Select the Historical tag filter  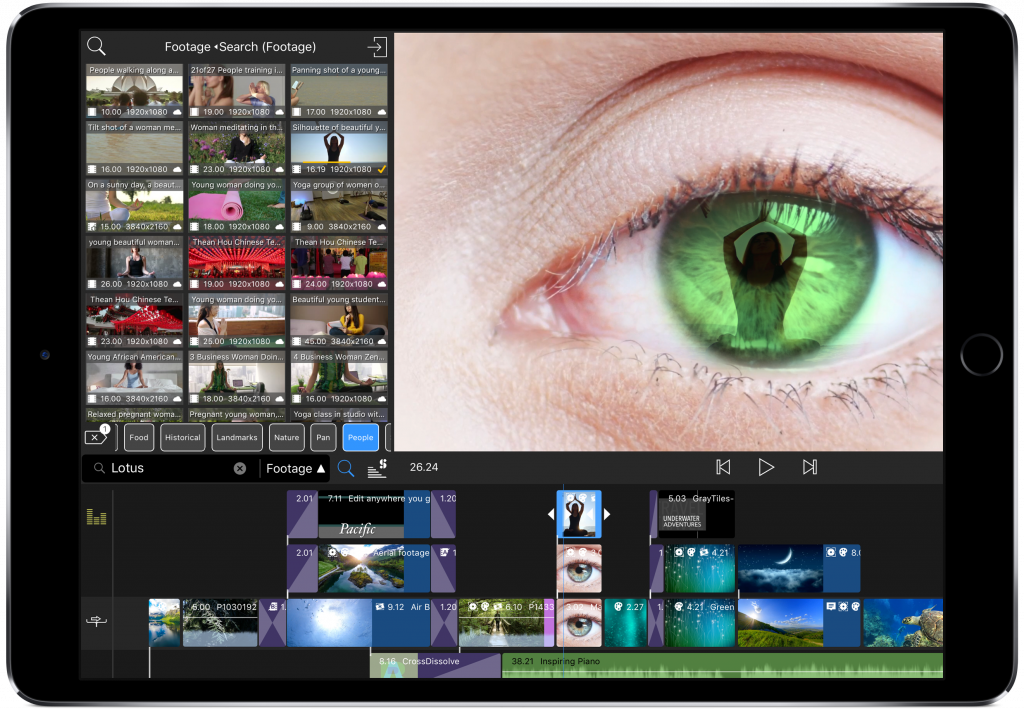[x=182, y=437]
